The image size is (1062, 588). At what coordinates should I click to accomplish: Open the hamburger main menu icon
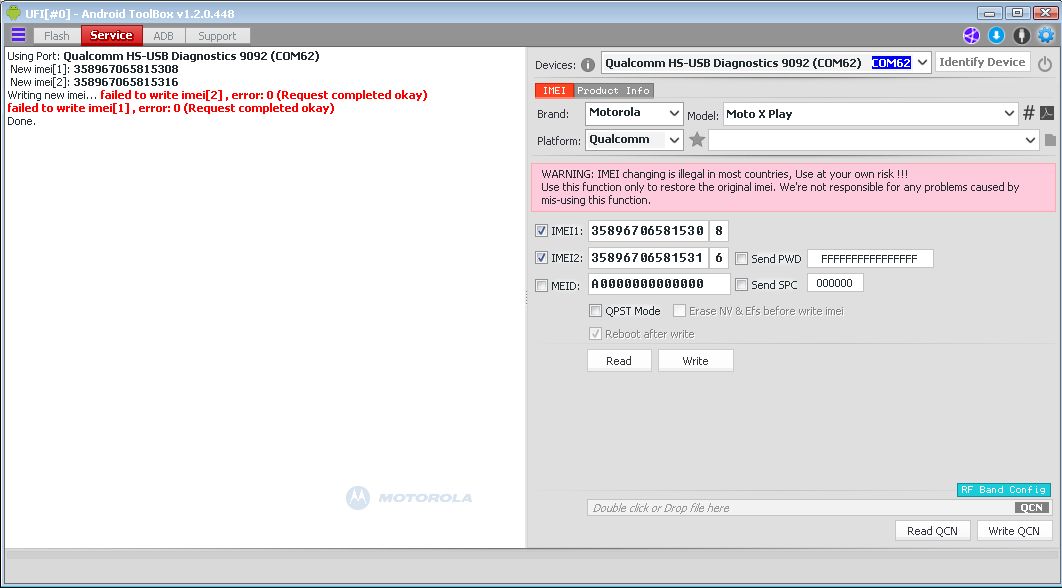(18, 35)
